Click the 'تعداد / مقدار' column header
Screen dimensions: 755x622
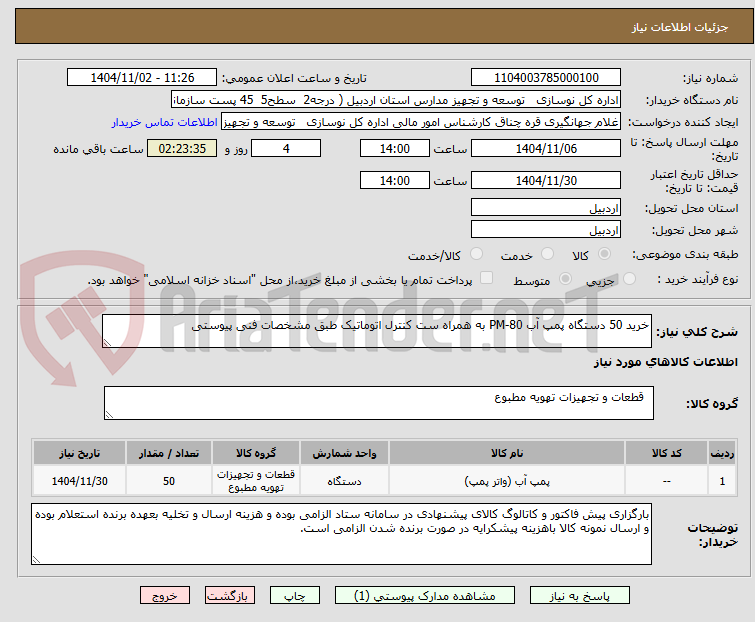tap(169, 453)
